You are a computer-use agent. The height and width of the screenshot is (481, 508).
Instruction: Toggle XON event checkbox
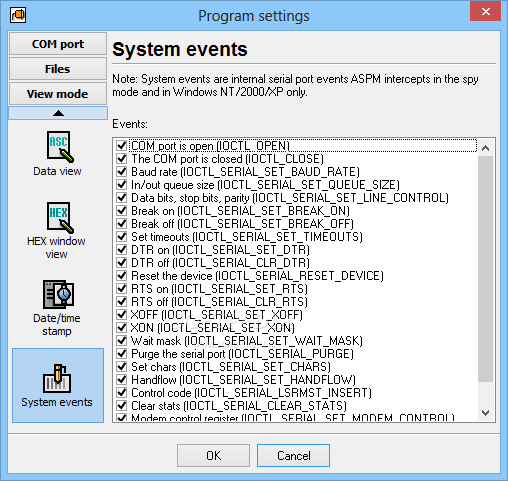click(122, 328)
